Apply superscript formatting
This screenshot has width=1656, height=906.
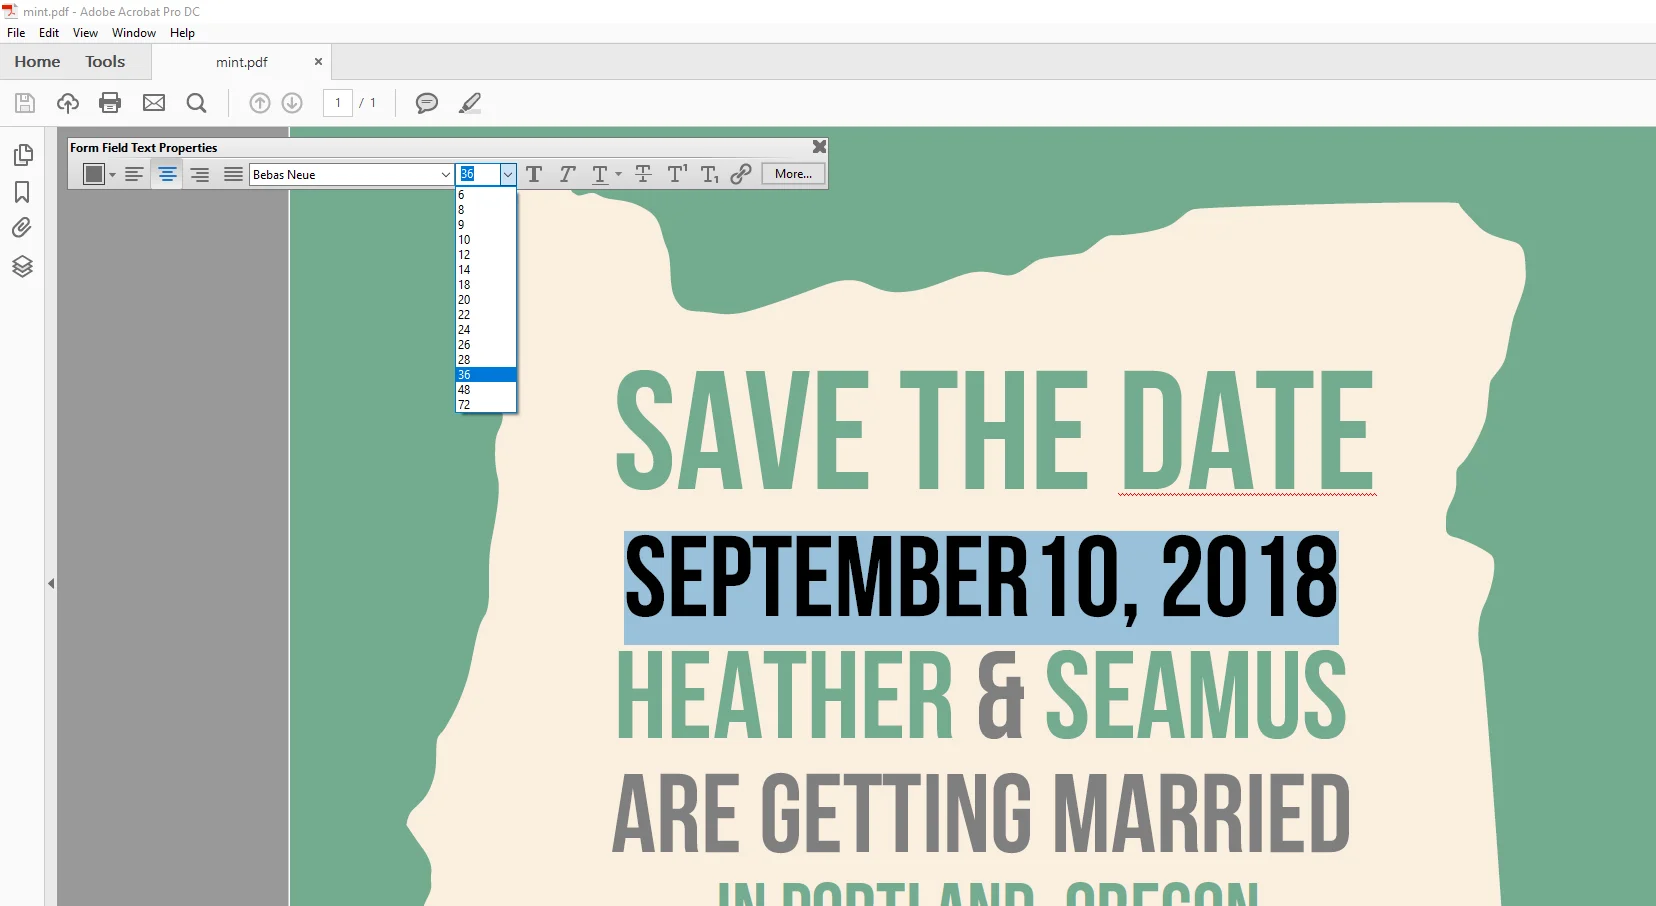[677, 174]
